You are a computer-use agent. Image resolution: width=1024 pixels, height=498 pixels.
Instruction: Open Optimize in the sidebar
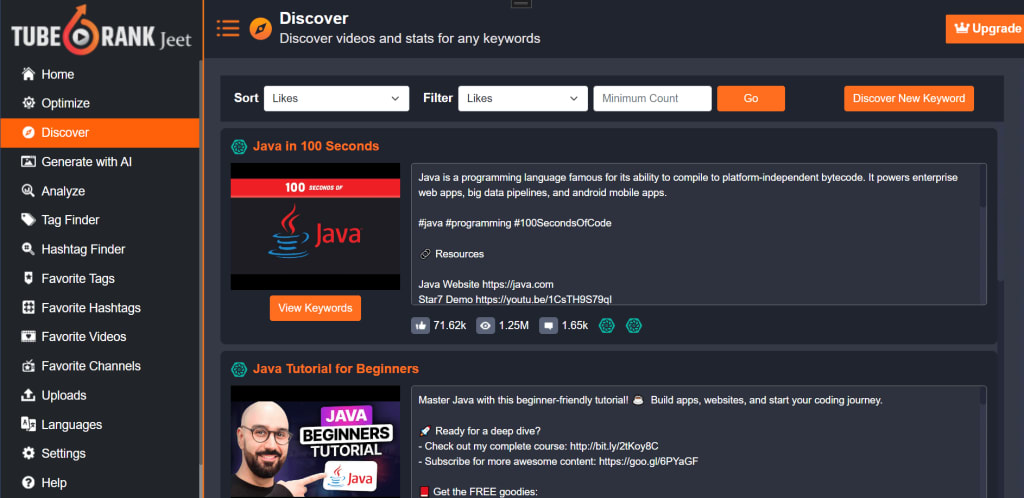(99, 103)
